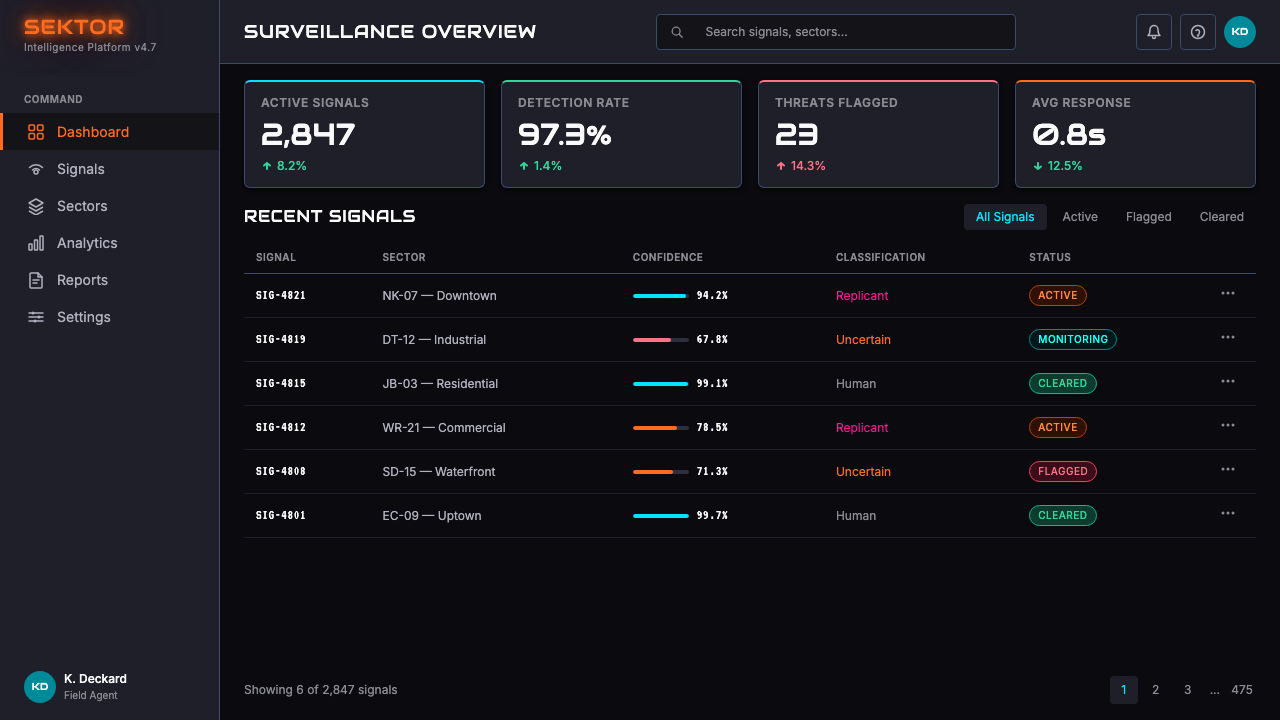Image resolution: width=1280 pixels, height=720 pixels.
Task: Open Reports in the sidebar menu
Action: coord(110,280)
